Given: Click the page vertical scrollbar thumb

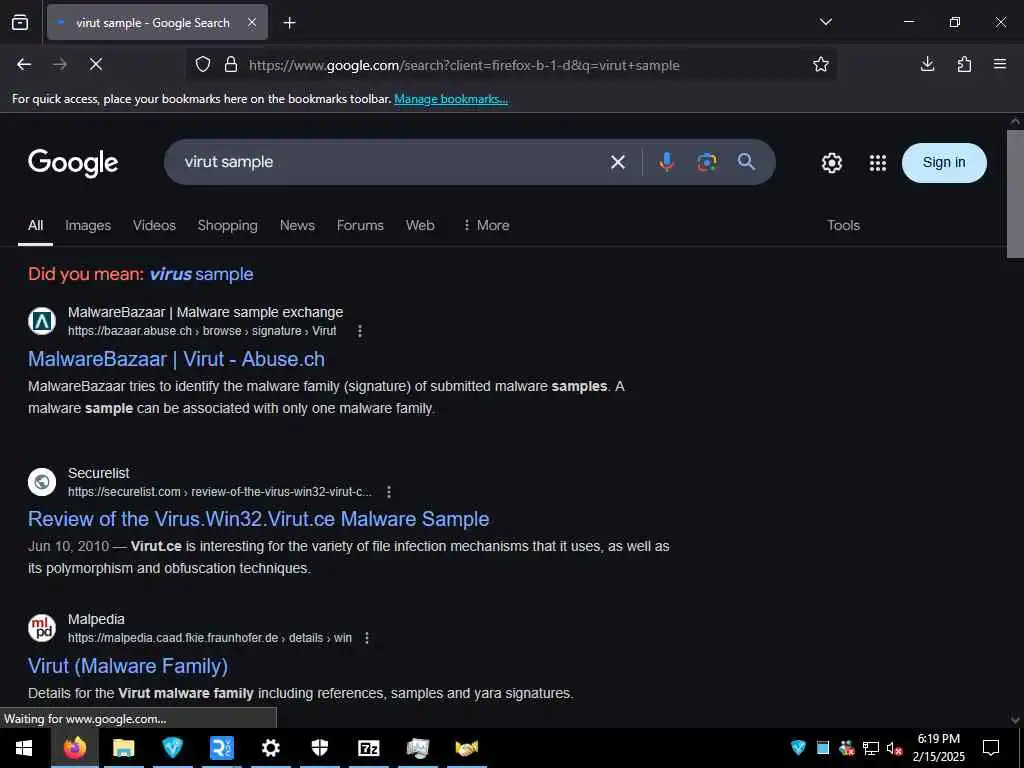Looking at the screenshot, I should [1015, 194].
